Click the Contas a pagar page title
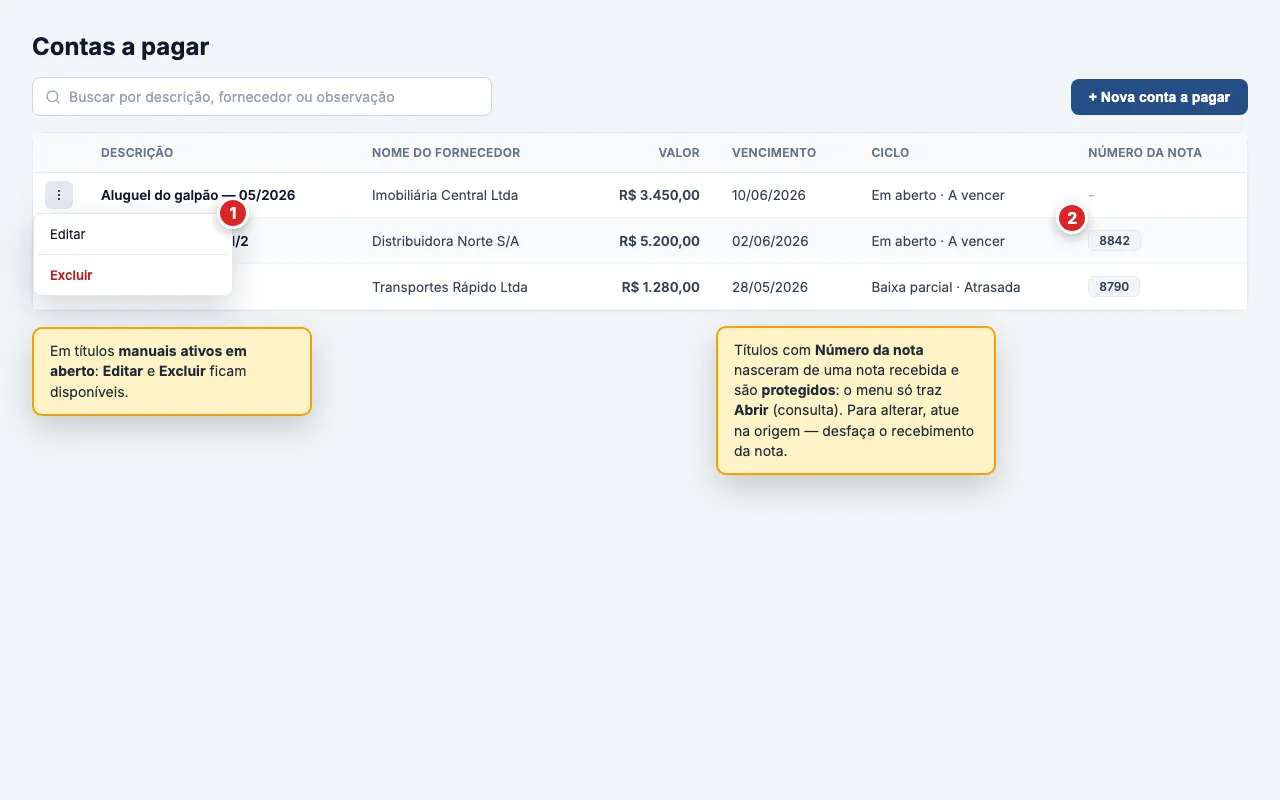 coord(121,46)
